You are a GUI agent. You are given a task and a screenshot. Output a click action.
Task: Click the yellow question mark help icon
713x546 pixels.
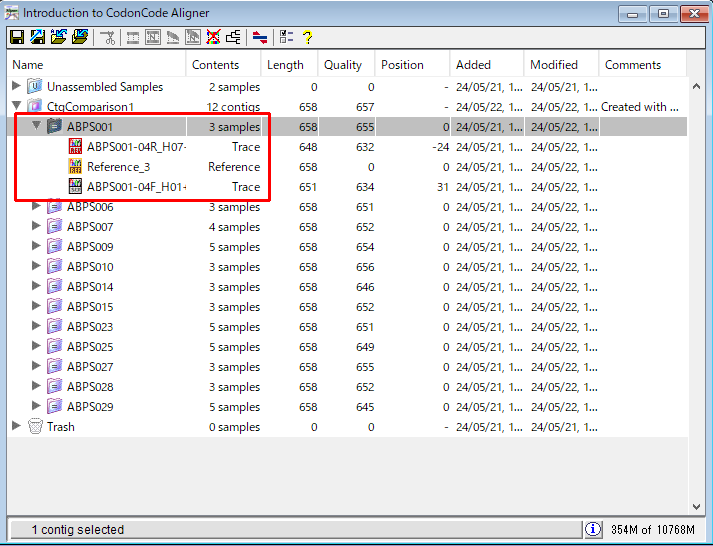(x=307, y=37)
